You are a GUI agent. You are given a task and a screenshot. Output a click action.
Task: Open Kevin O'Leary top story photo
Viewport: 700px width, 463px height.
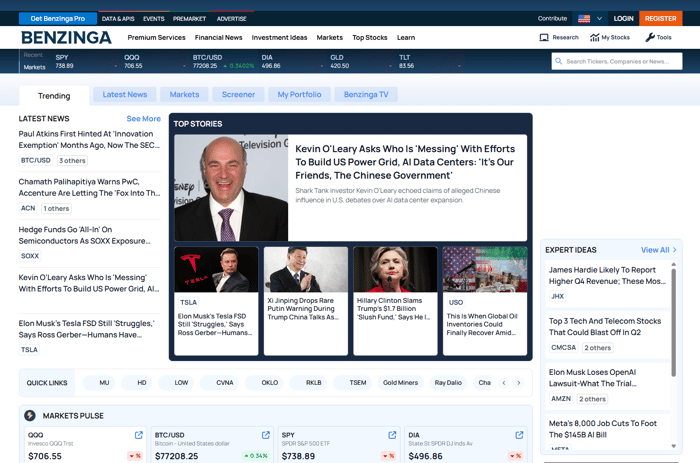pyautogui.click(x=231, y=188)
